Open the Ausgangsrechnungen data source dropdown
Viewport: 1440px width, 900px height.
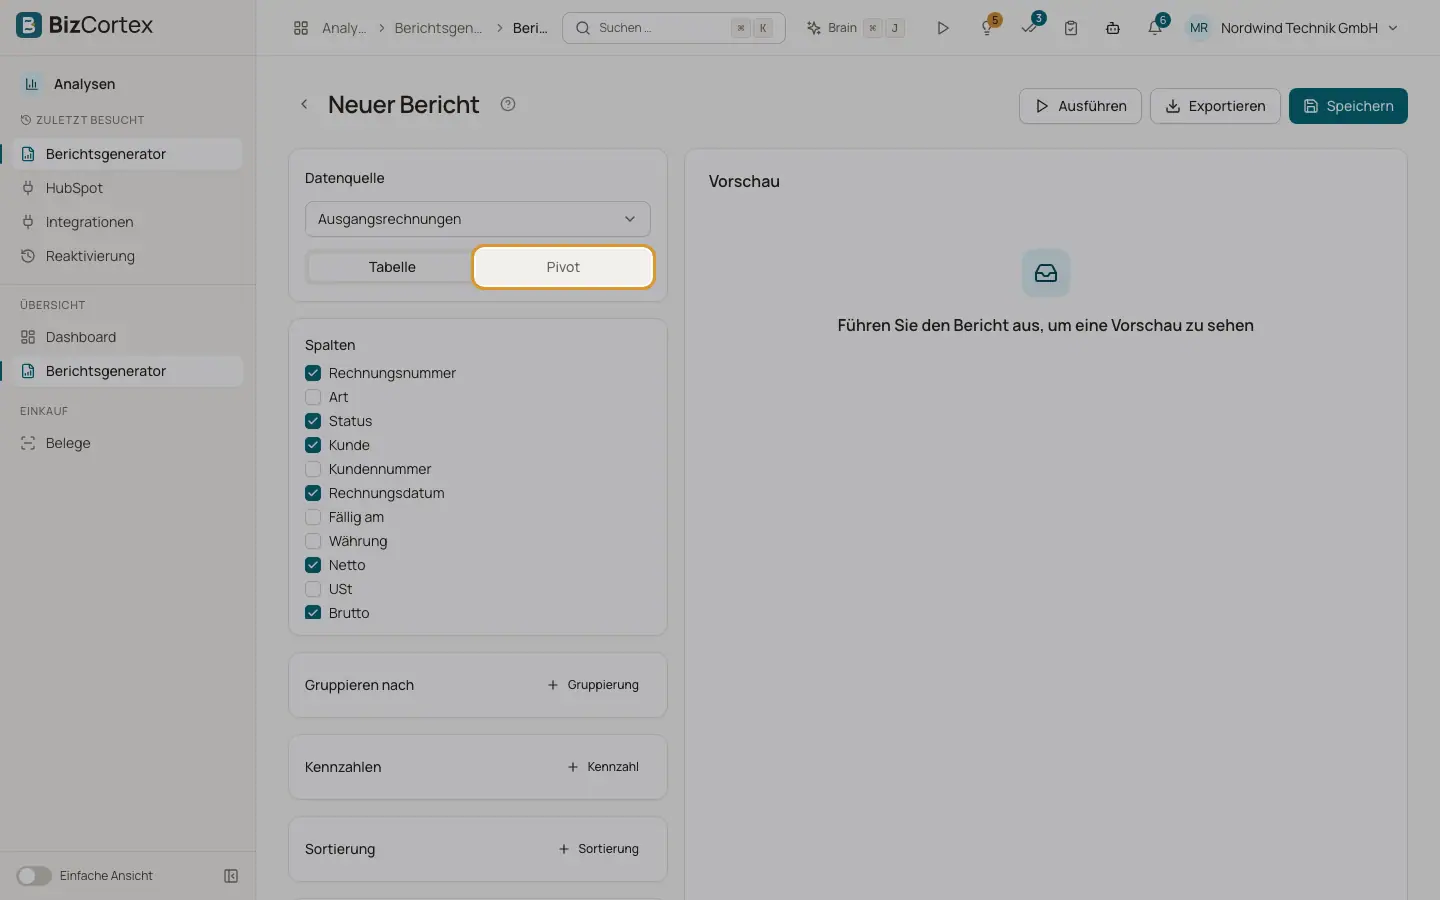tap(478, 219)
